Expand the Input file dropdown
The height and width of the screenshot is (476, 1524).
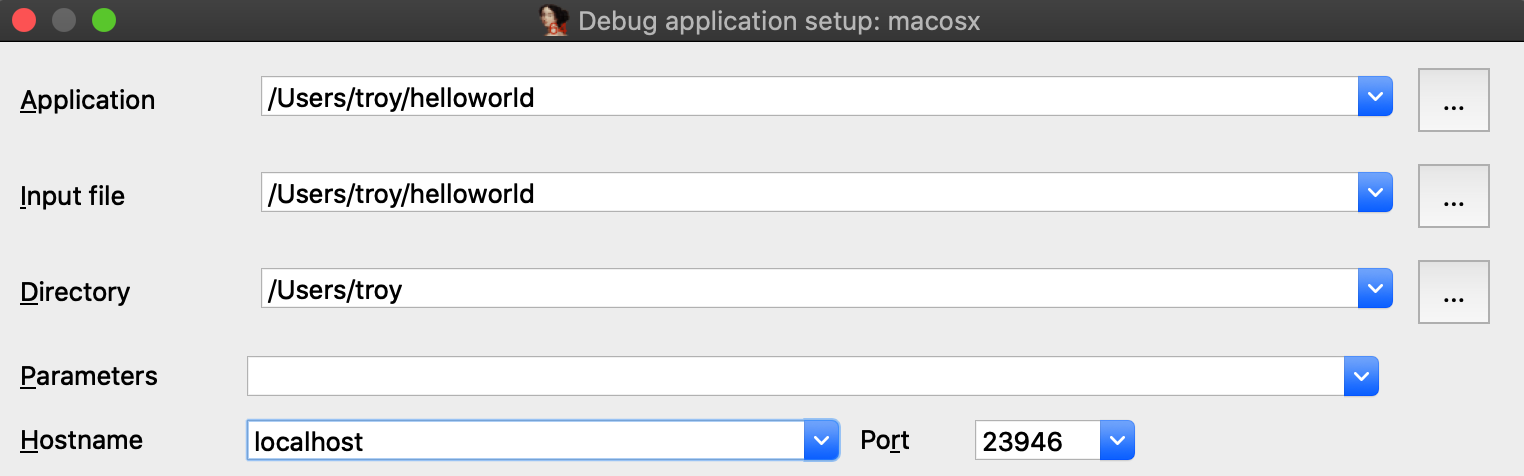click(1375, 191)
